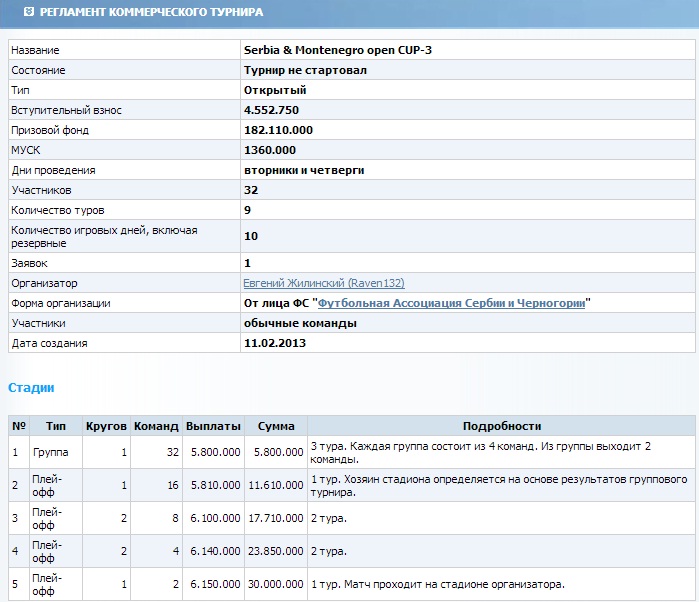Click sum cell 17.710.000 in stage 3
This screenshot has width=699, height=602.
pyautogui.click(x=276, y=518)
